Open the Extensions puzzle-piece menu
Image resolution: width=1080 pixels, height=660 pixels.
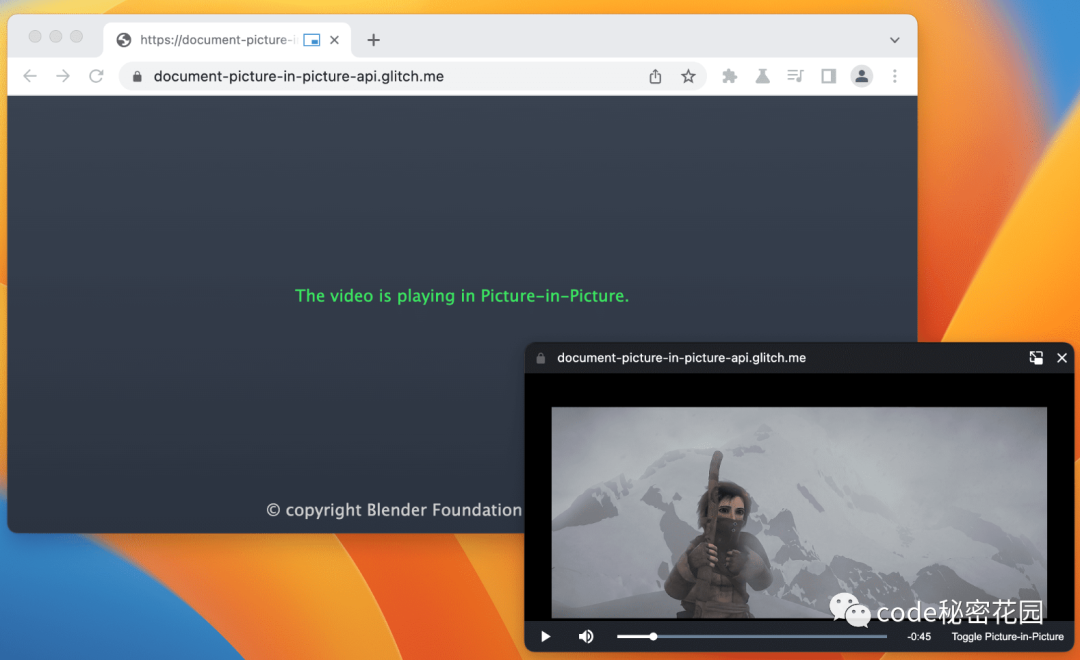click(729, 76)
